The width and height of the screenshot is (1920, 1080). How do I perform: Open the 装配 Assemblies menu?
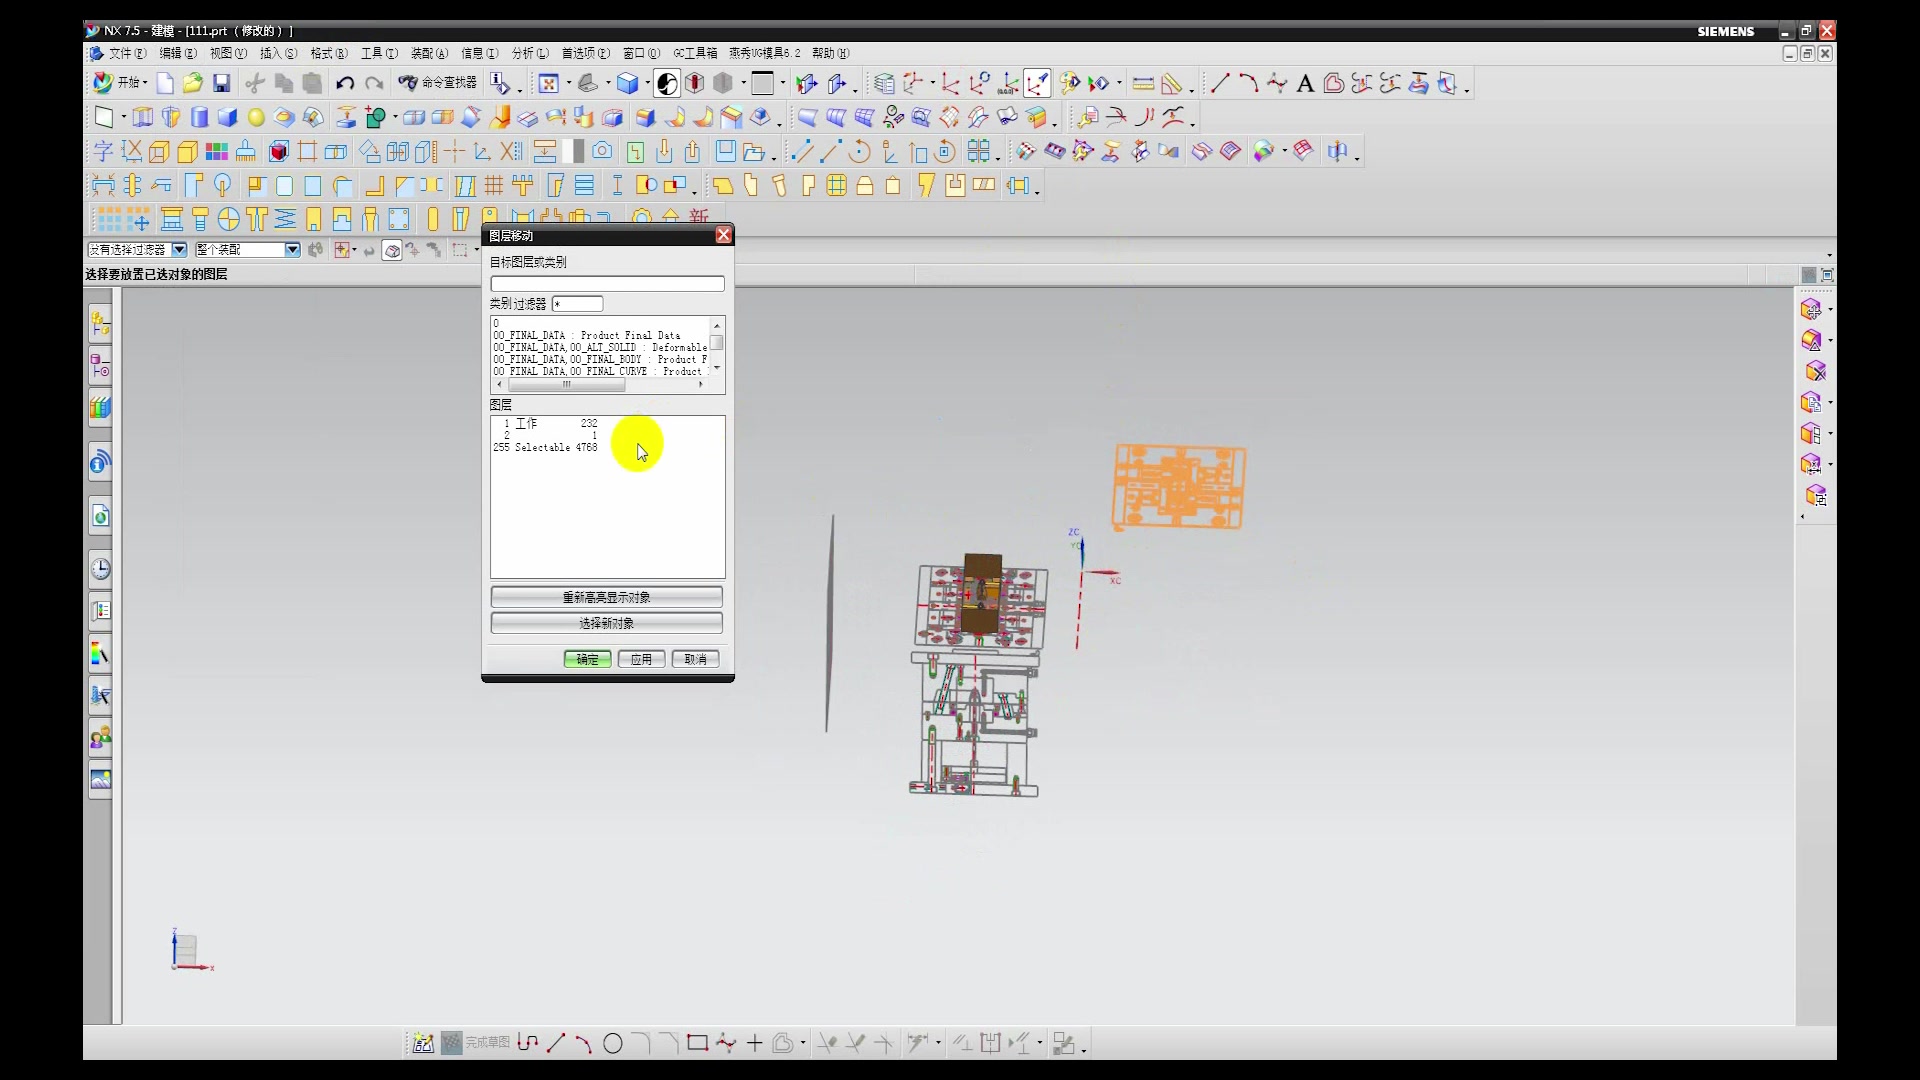pyautogui.click(x=429, y=53)
